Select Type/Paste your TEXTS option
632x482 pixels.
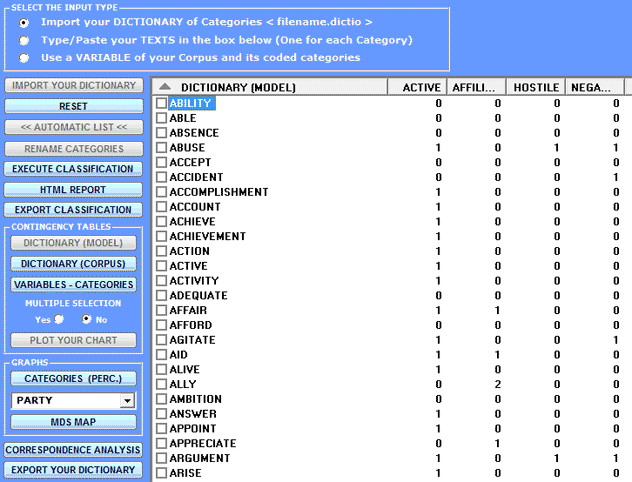(24, 40)
